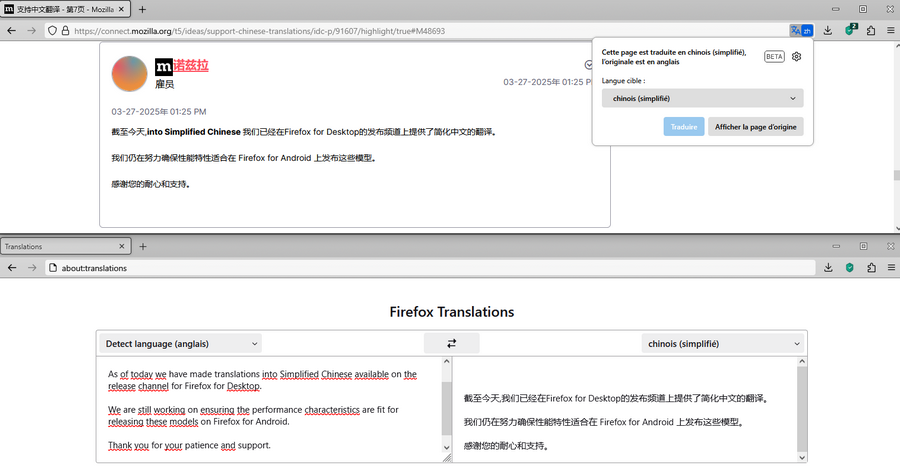The image size is (900, 474).
Task: Open the hamburger menu in top window
Action: [x=890, y=30]
